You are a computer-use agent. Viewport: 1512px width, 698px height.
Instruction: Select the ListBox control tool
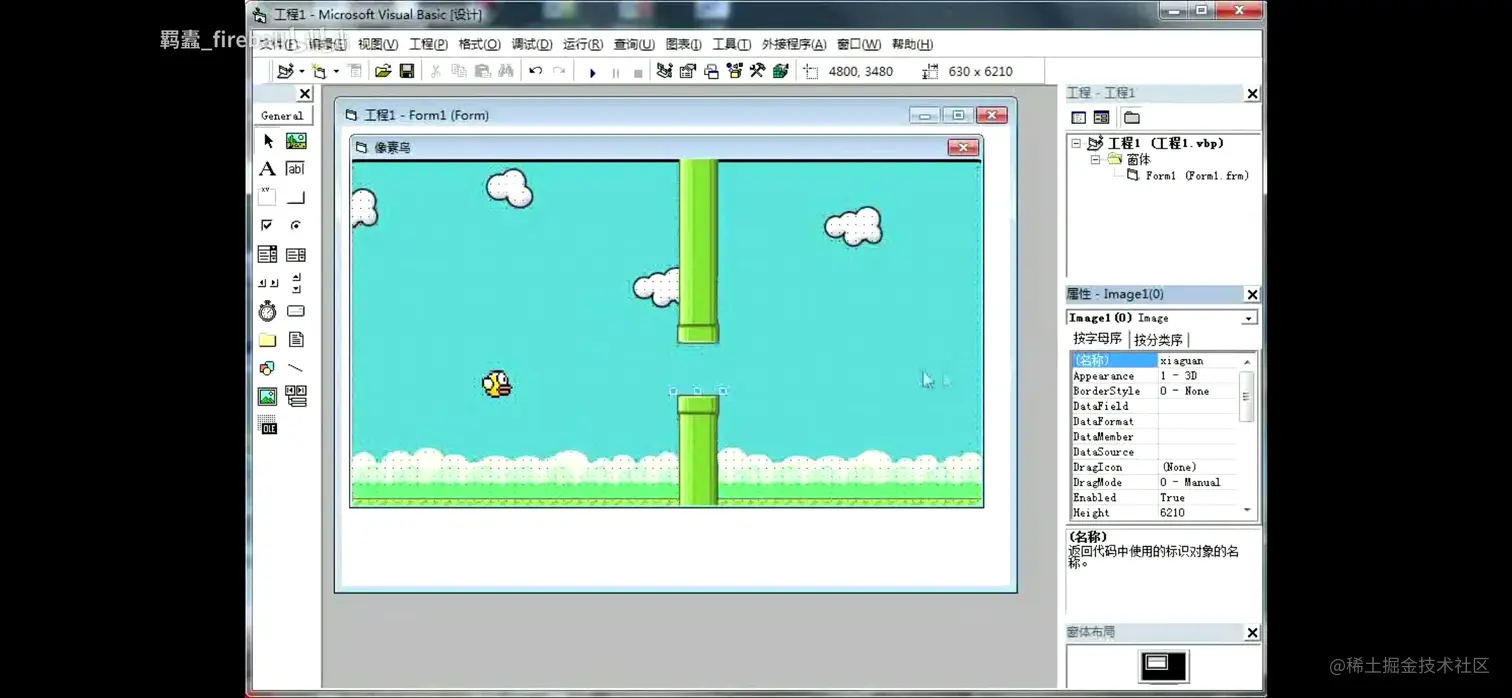click(x=296, y=254)
